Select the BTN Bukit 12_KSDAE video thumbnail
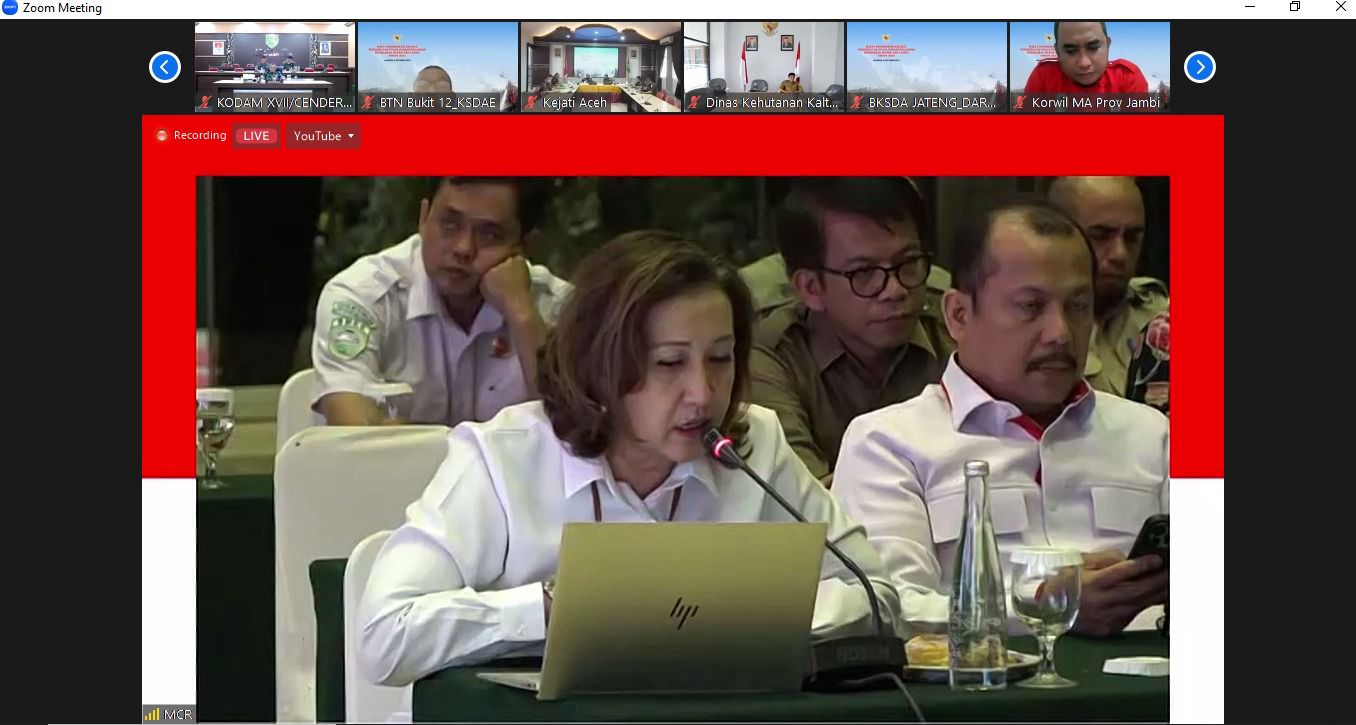 pos(438,60)
